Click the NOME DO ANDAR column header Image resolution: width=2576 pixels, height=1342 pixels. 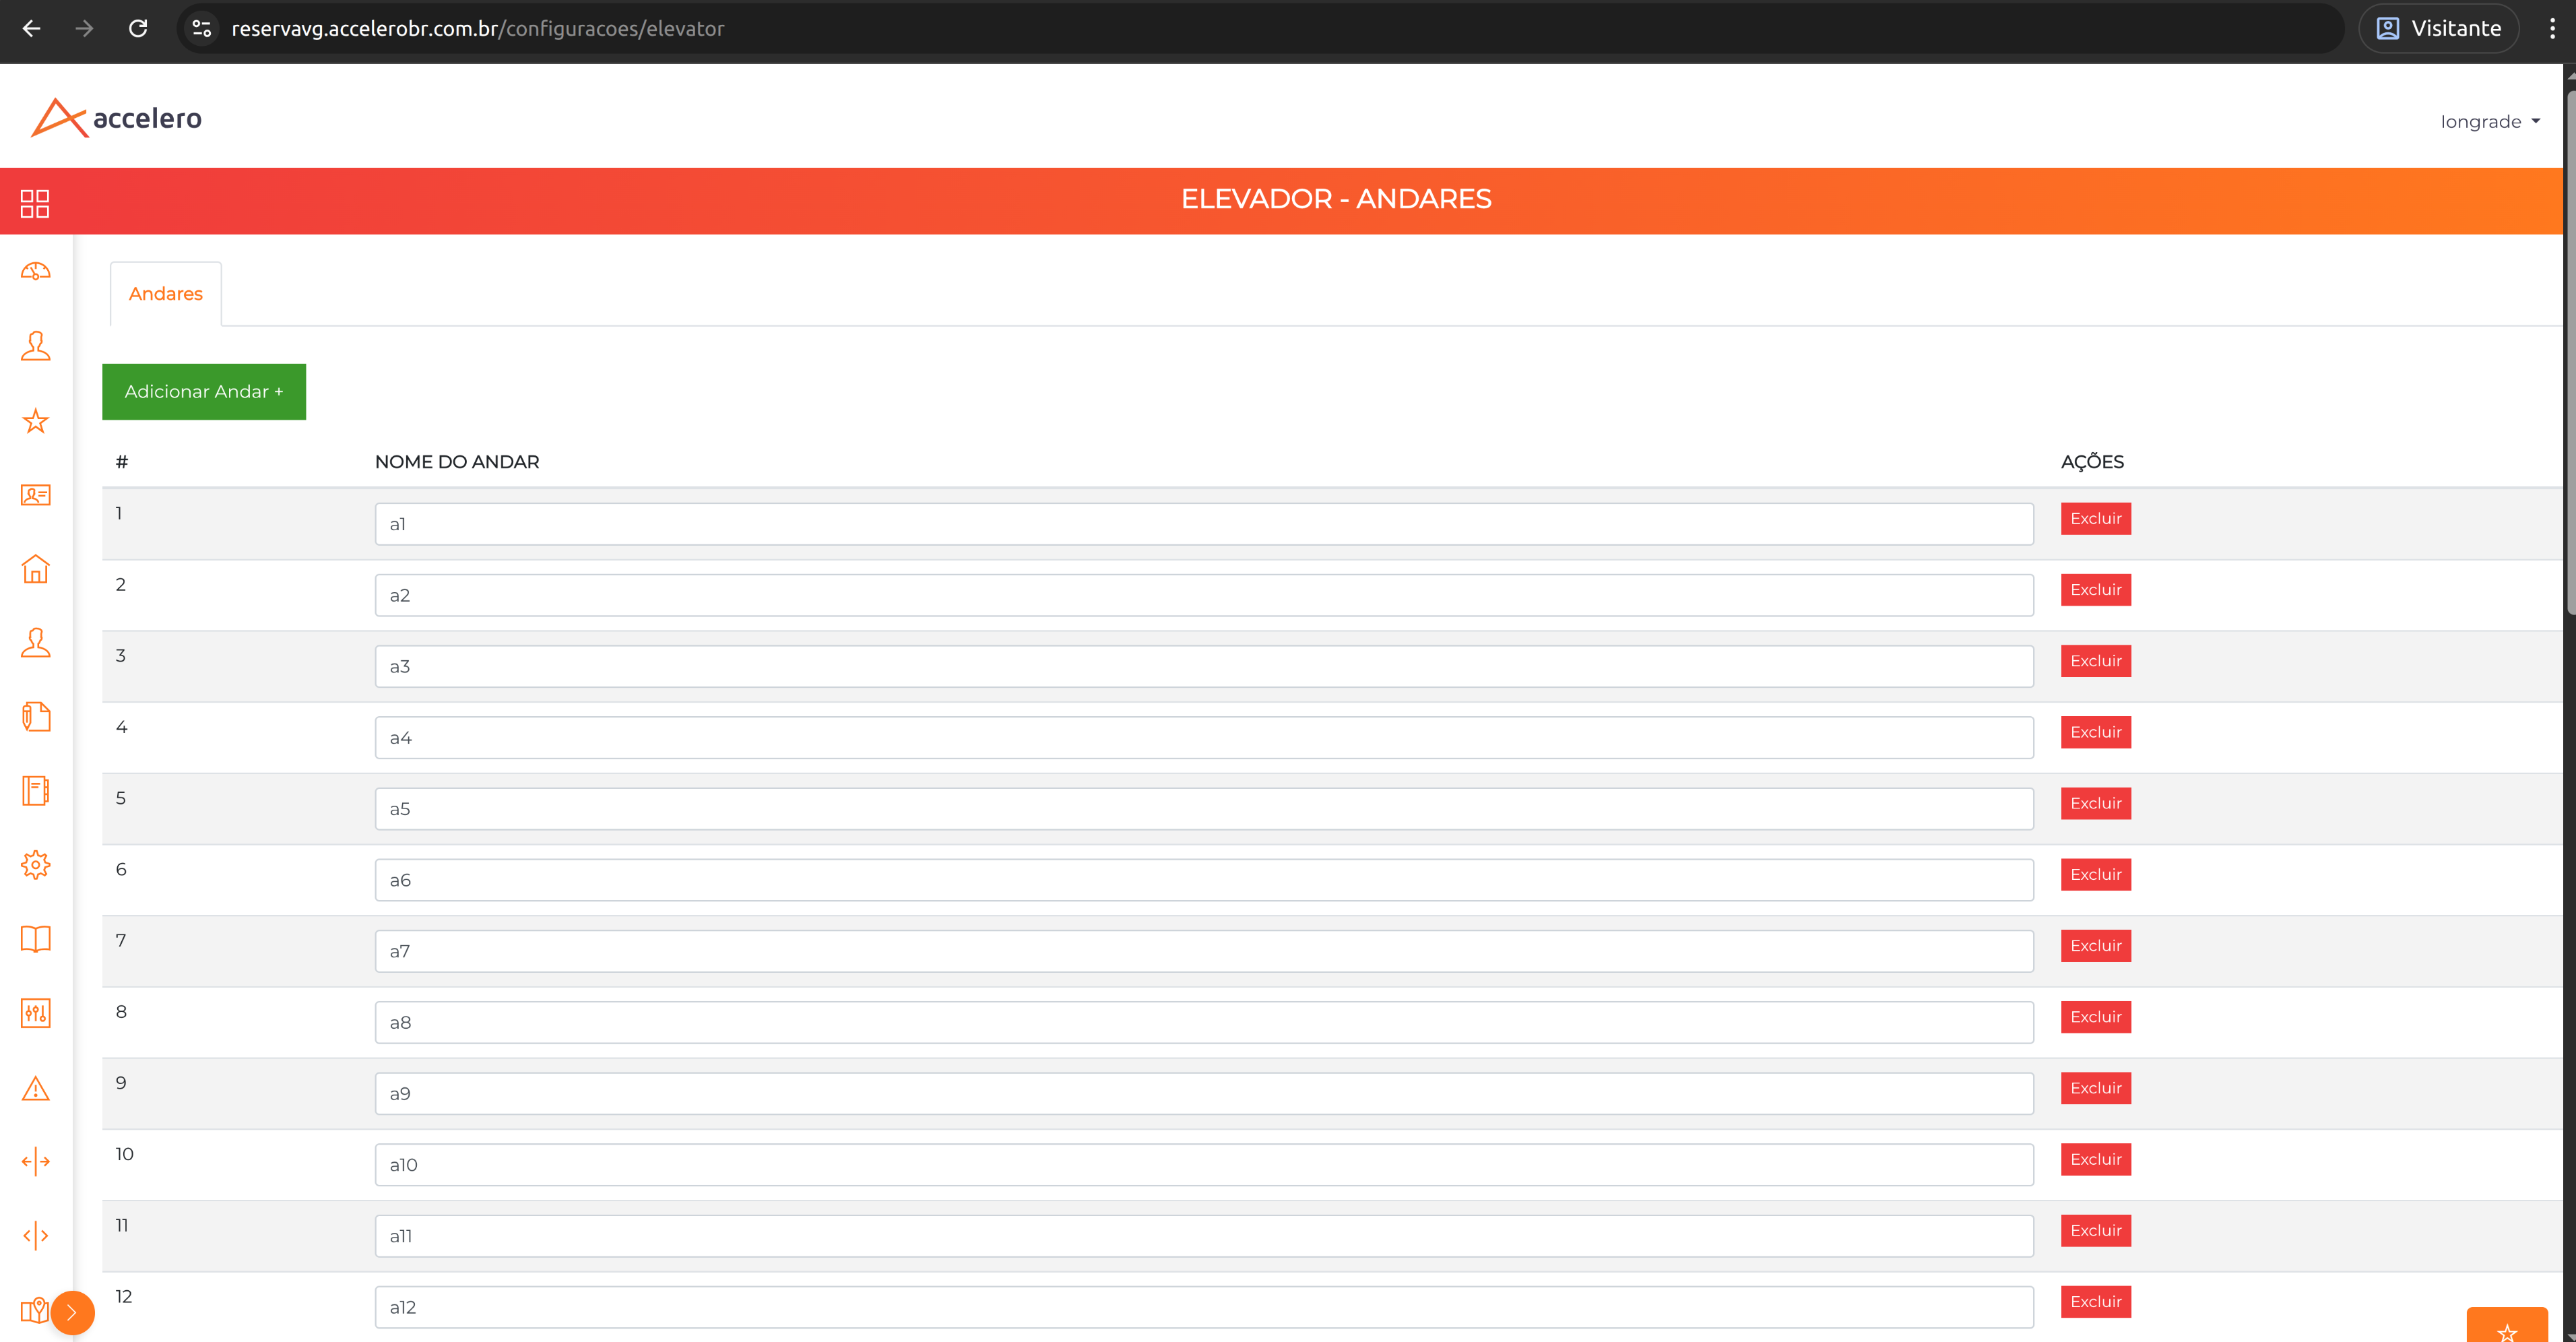pyautogui.click(x=457, y=462)
